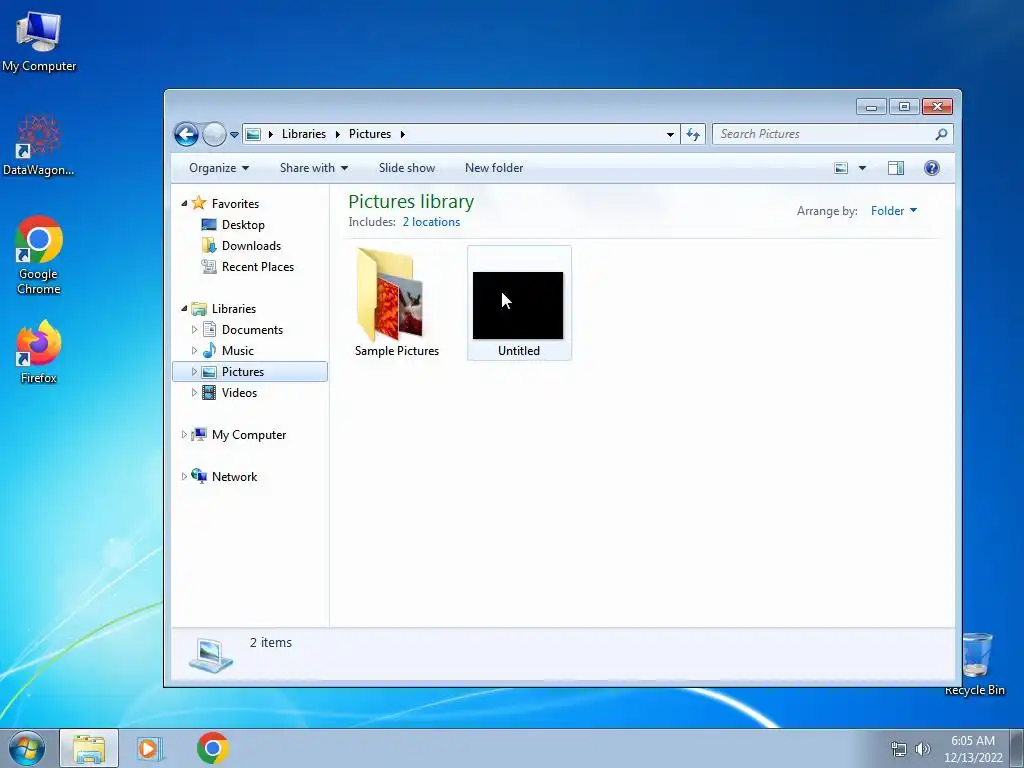Viewport: 1024px width, 768px height.
Task: Open the Recycle Bin
Action: pyautogui.click(x=976, y=664)
